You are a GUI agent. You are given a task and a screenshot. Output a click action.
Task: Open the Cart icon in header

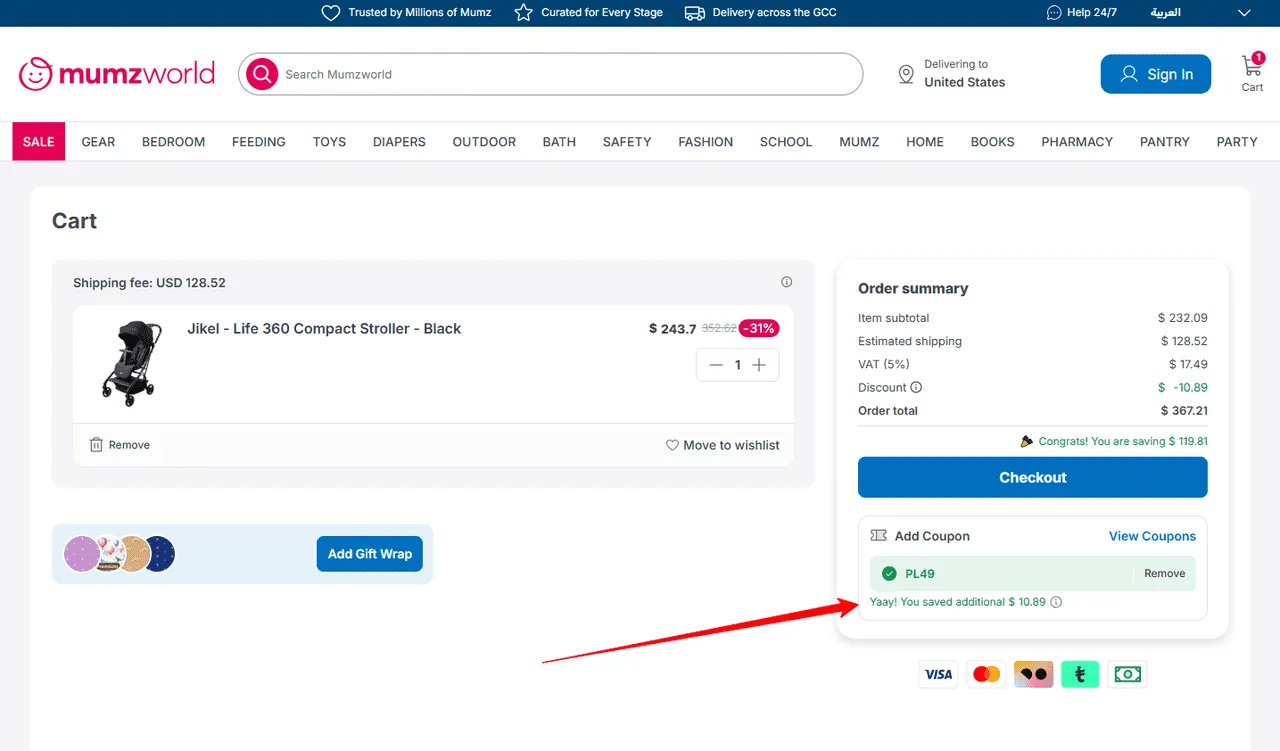[x=1252, y=73]
